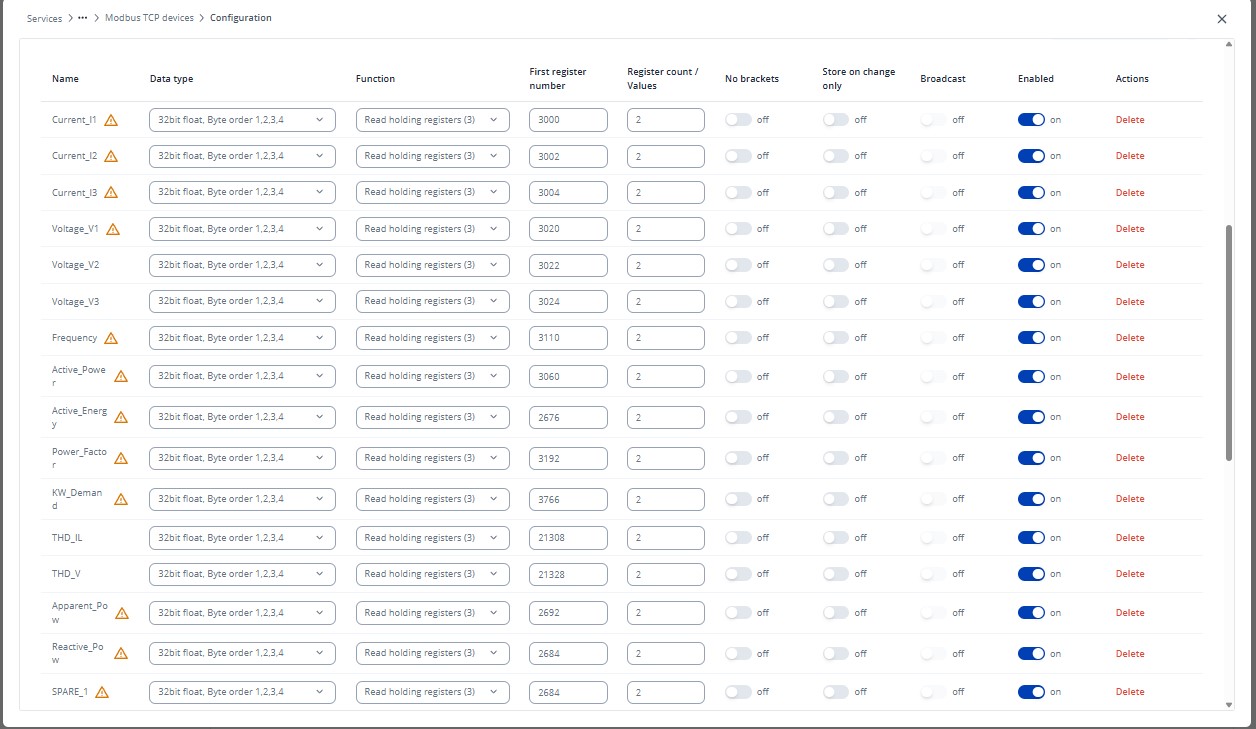Turn on No brackets for Current_I2
Viewport: 1256px width, 729px height.
738,156
